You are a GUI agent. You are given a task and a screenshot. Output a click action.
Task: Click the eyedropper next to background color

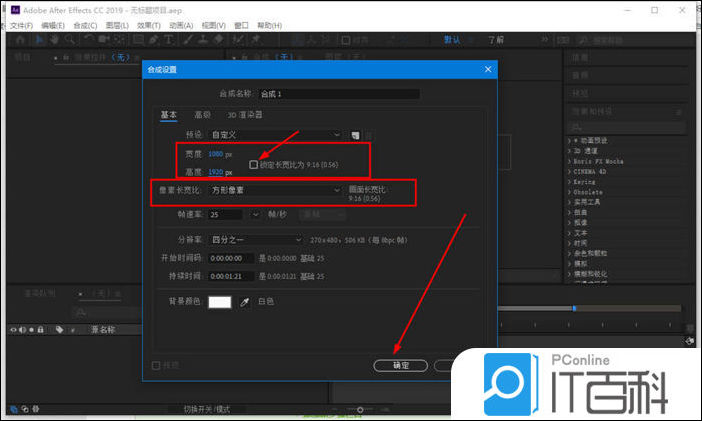(x=244, y=302)
